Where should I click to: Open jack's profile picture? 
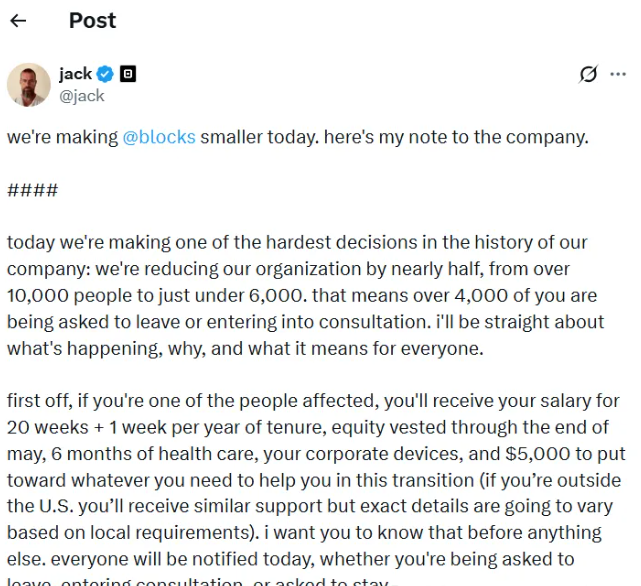(x=29, y=84)
